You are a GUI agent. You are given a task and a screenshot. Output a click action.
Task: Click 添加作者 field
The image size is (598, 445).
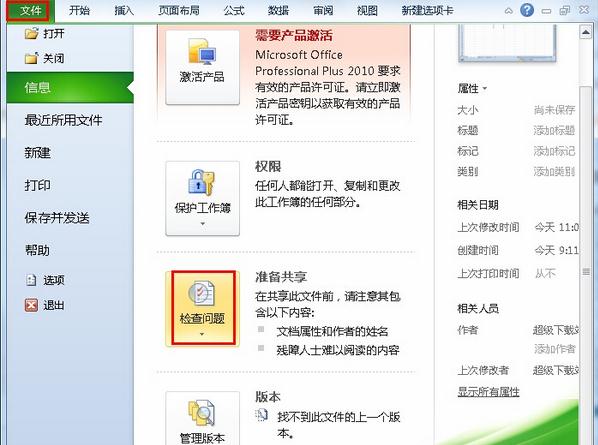(x=554, y=349)
